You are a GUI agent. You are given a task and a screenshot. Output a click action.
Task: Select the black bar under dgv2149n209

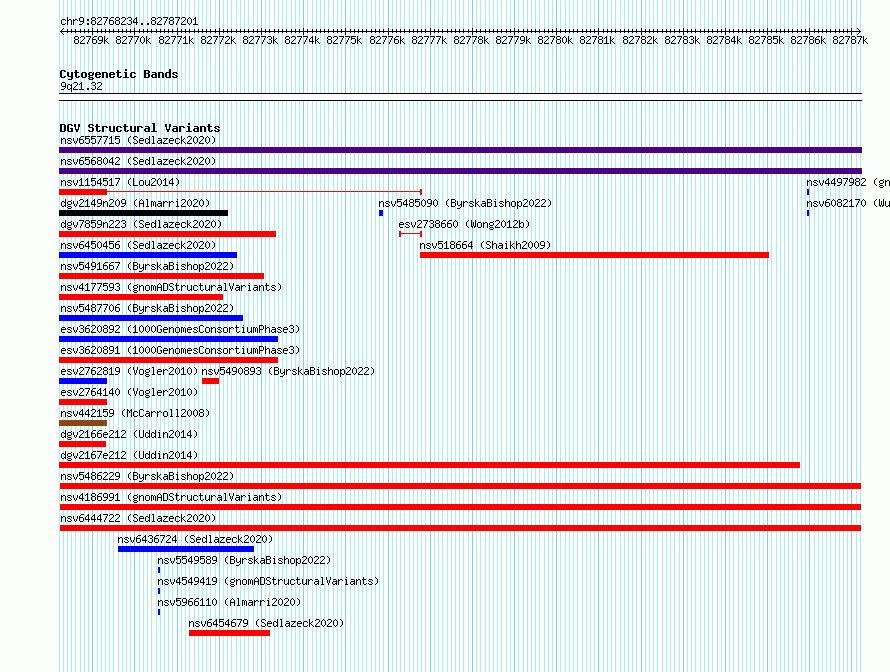coord(144,213)
